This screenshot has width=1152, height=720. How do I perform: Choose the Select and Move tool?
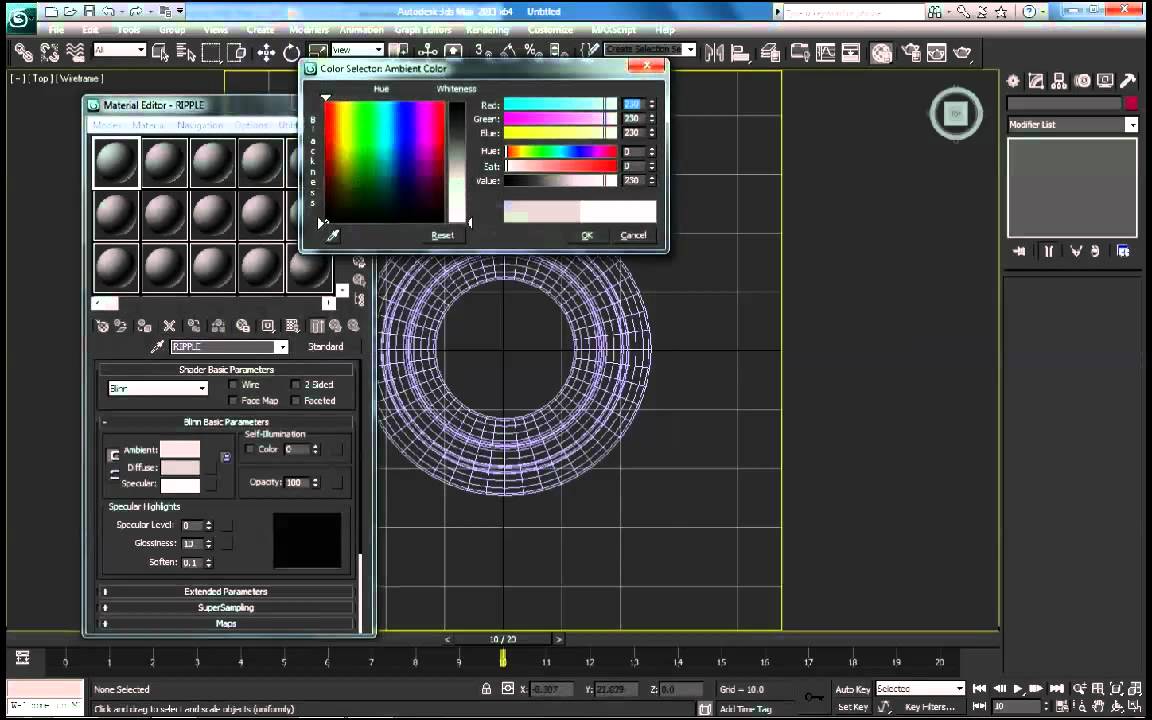tap(266, 52)
